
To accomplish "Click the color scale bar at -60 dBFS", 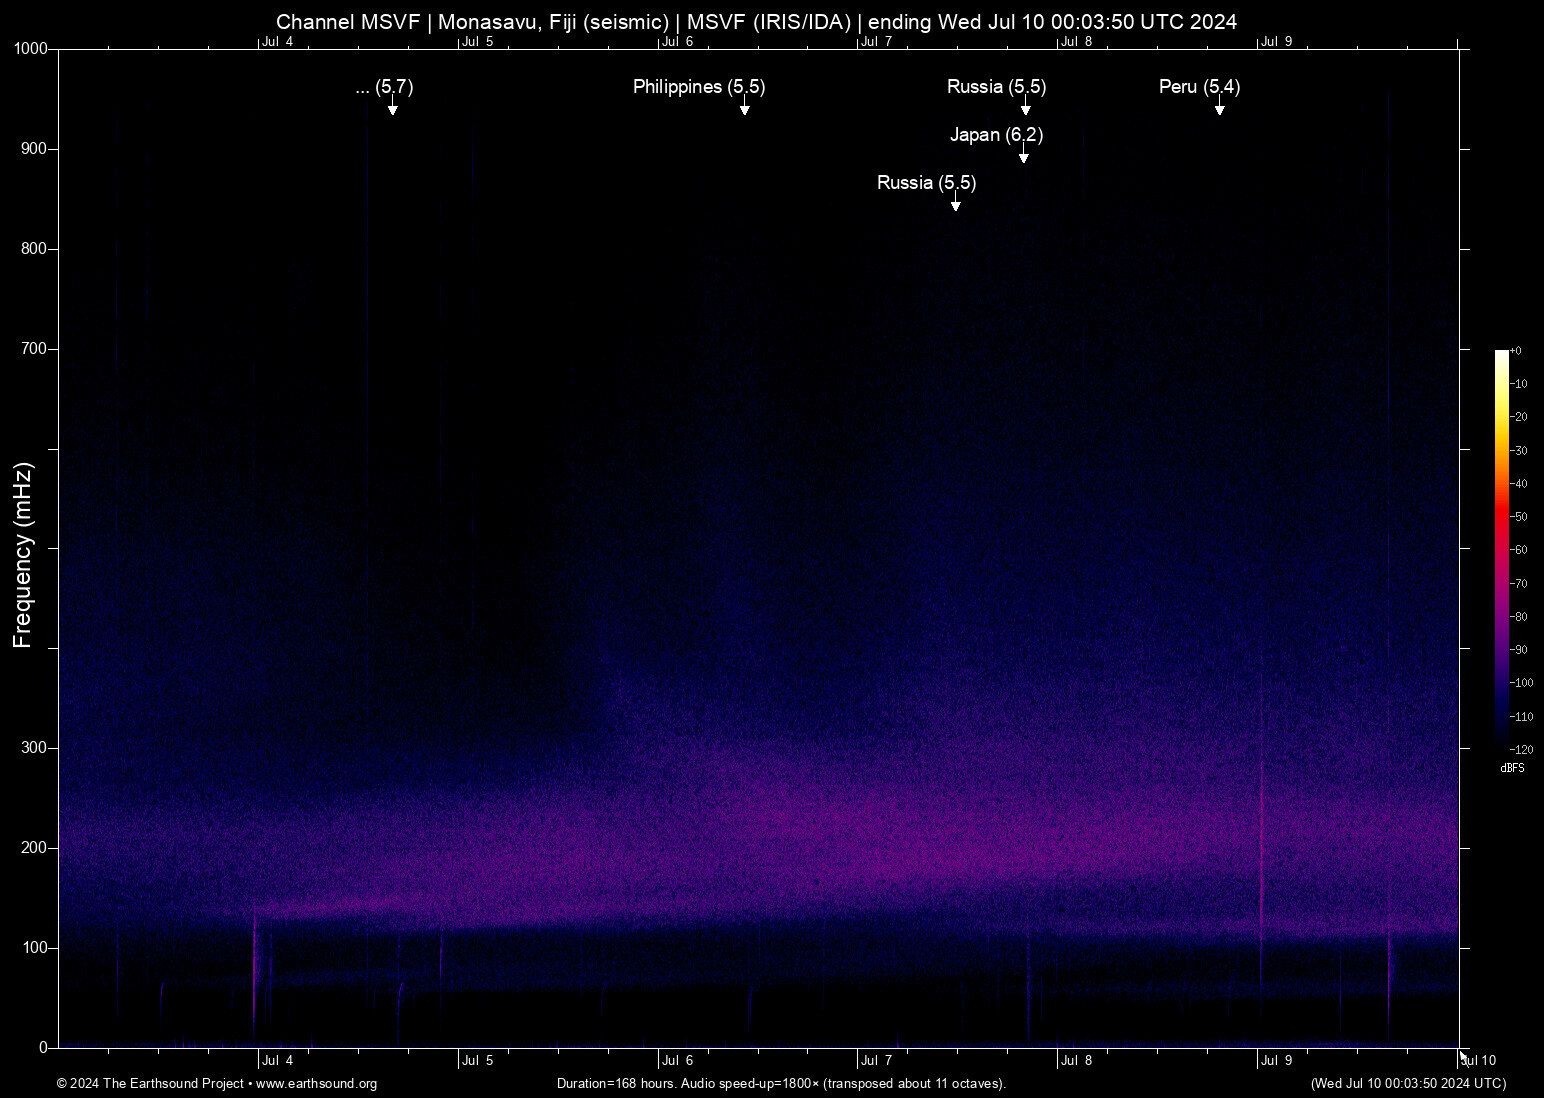I will tap(1501, 549).
